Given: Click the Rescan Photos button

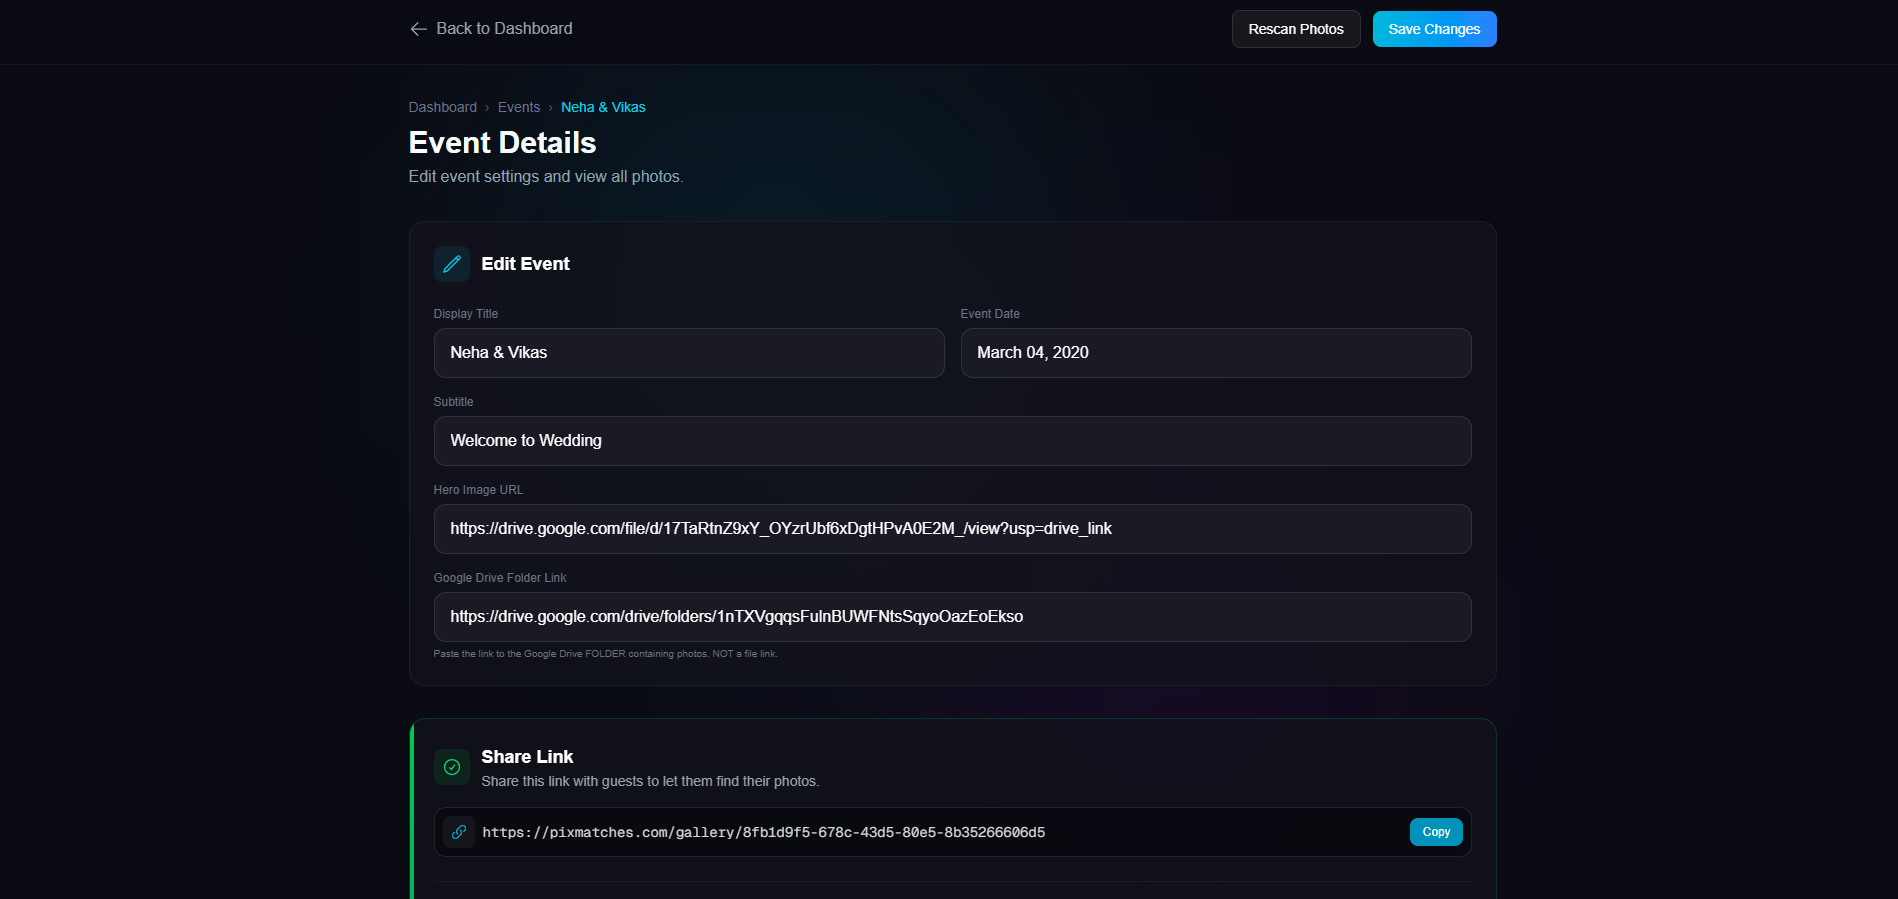Looking at the screenshot, I should 1296,29.
